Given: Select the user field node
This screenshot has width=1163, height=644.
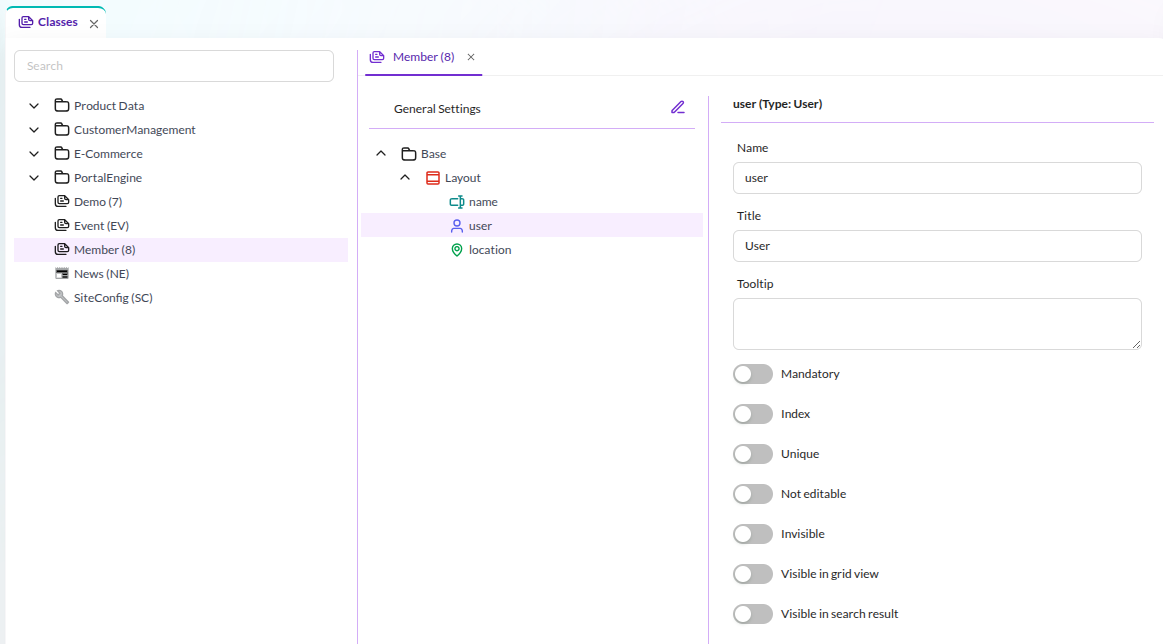Looking at the screenshot, I should [x=481, y=226].
